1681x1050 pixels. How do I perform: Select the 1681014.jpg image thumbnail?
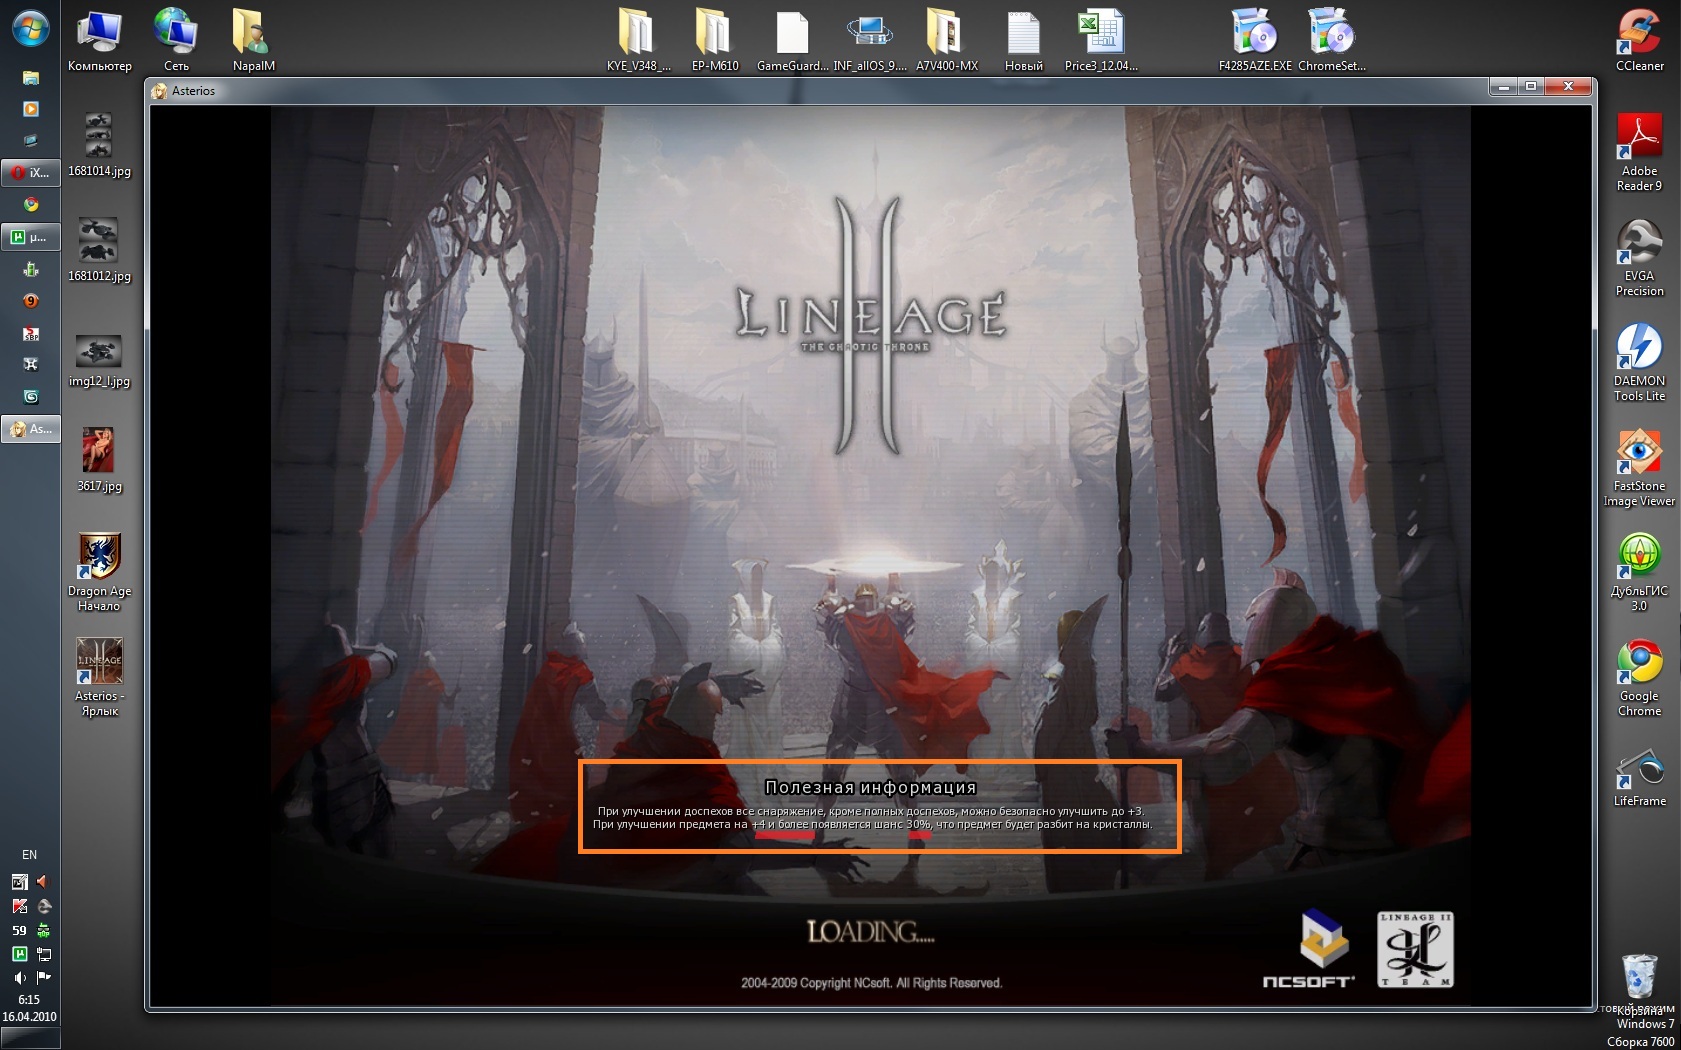[99, 145]
